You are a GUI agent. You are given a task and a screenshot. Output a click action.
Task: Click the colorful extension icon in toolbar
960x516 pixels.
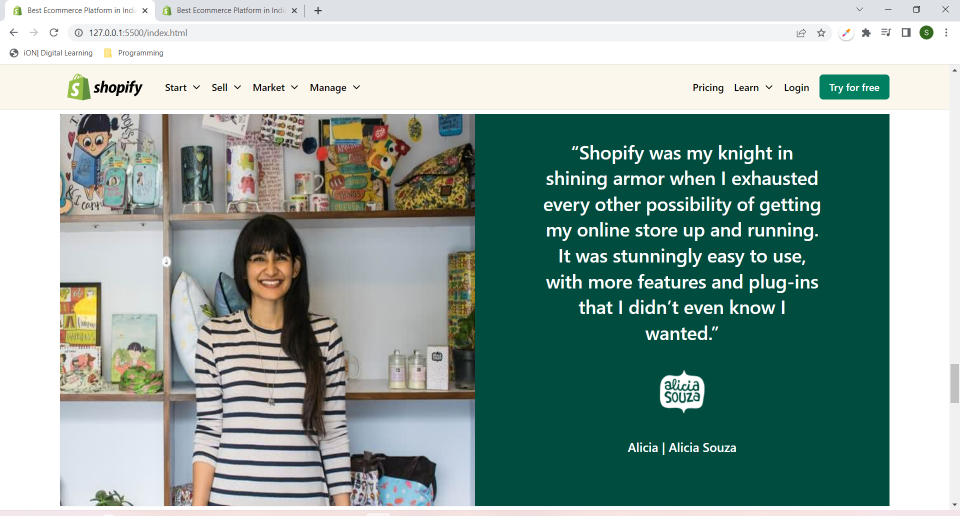tap(846, 33)
